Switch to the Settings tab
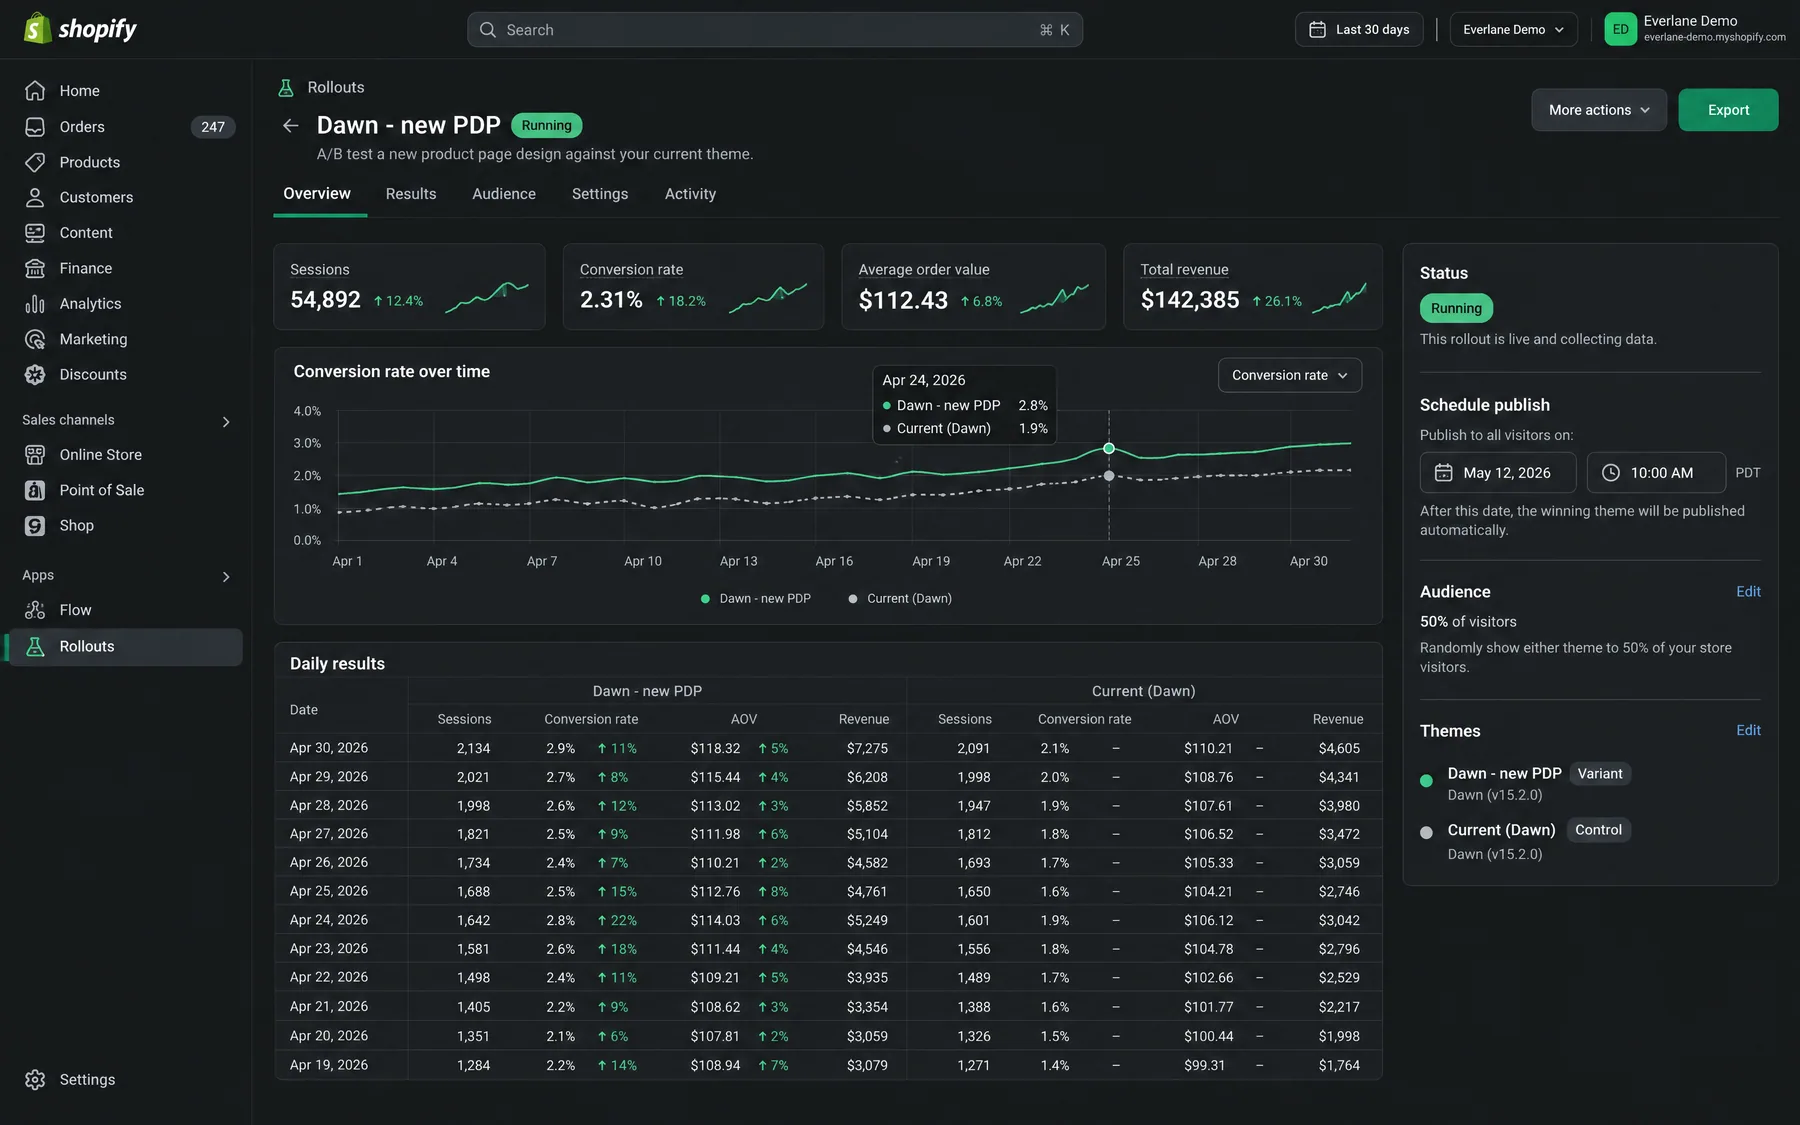1800x1125 pixels. tap(600, 194)
